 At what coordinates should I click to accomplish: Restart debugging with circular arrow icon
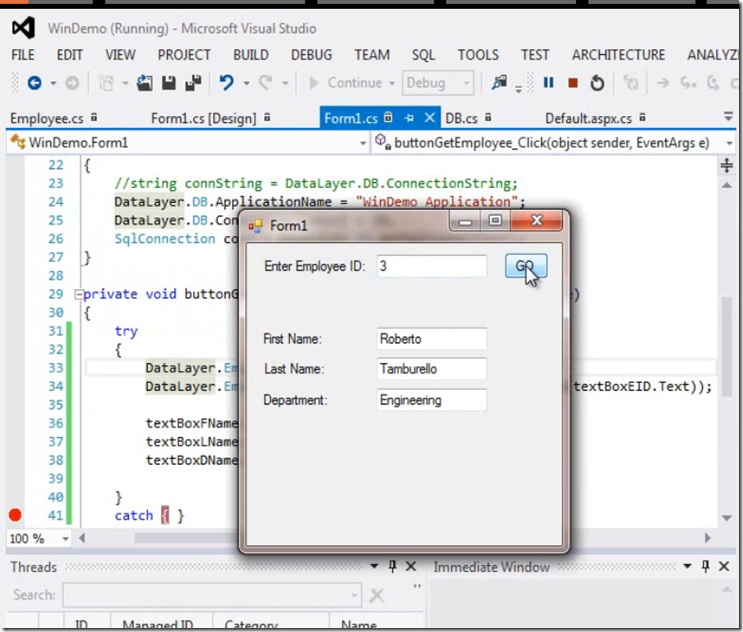pos(597,83)
